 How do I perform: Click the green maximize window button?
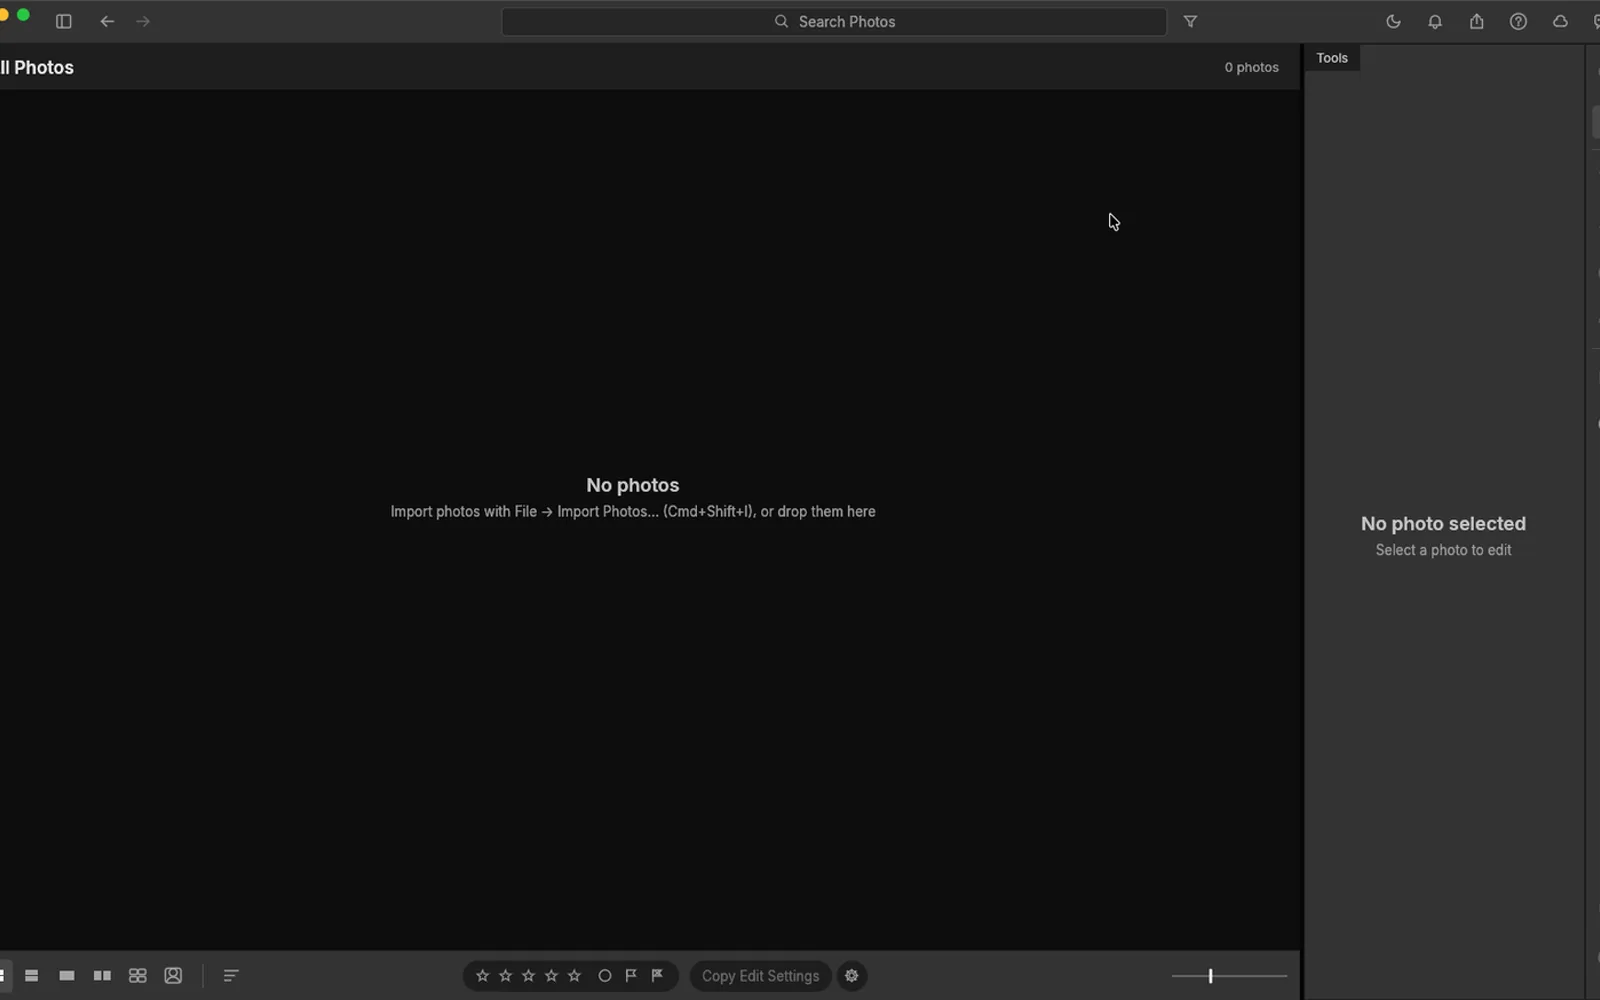(23, 16)
